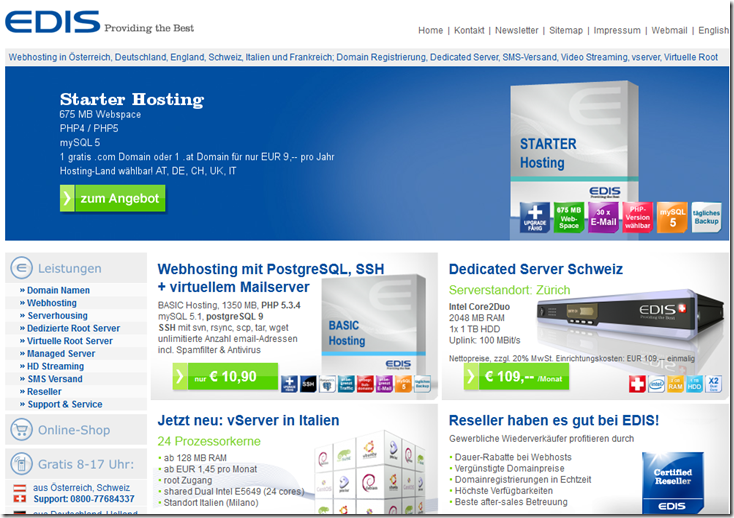Click Jetzt neu: vServer in Italien headline
This screenshot has height=518, width=734.
[x=248, y=420]
